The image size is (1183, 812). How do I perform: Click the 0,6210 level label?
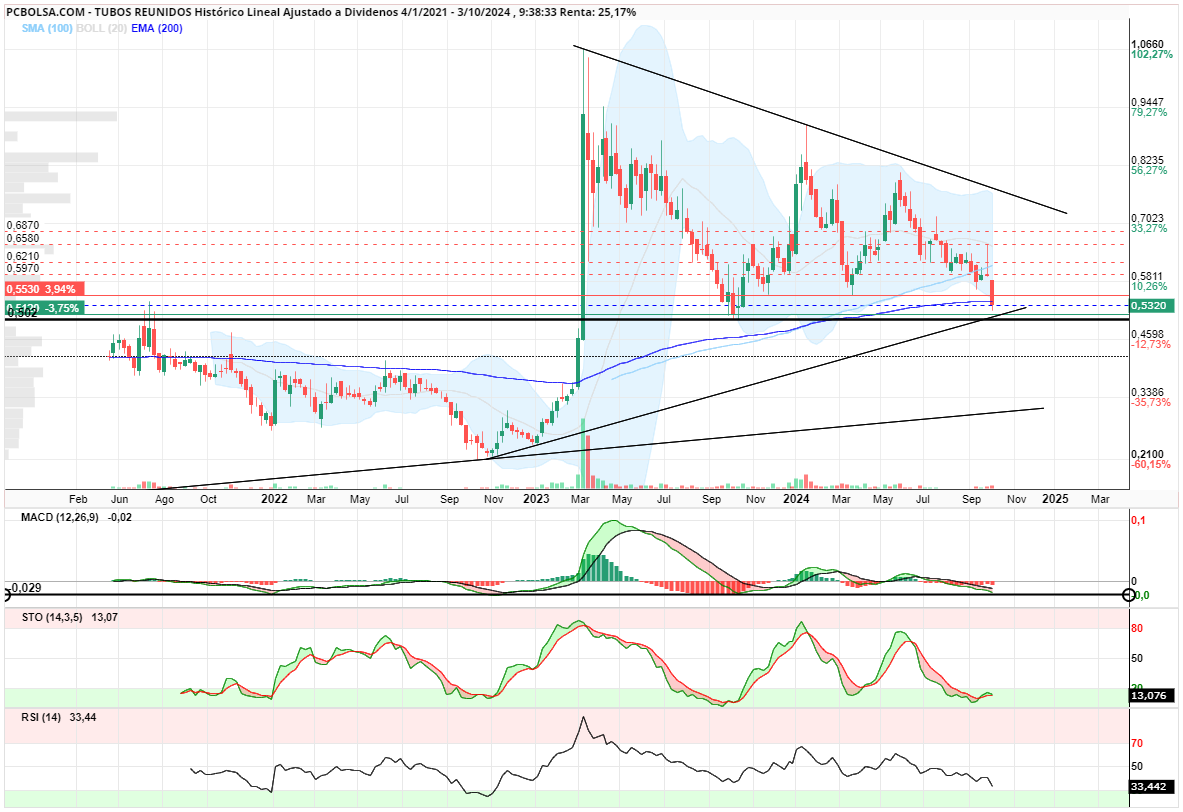tap(23, 257)
